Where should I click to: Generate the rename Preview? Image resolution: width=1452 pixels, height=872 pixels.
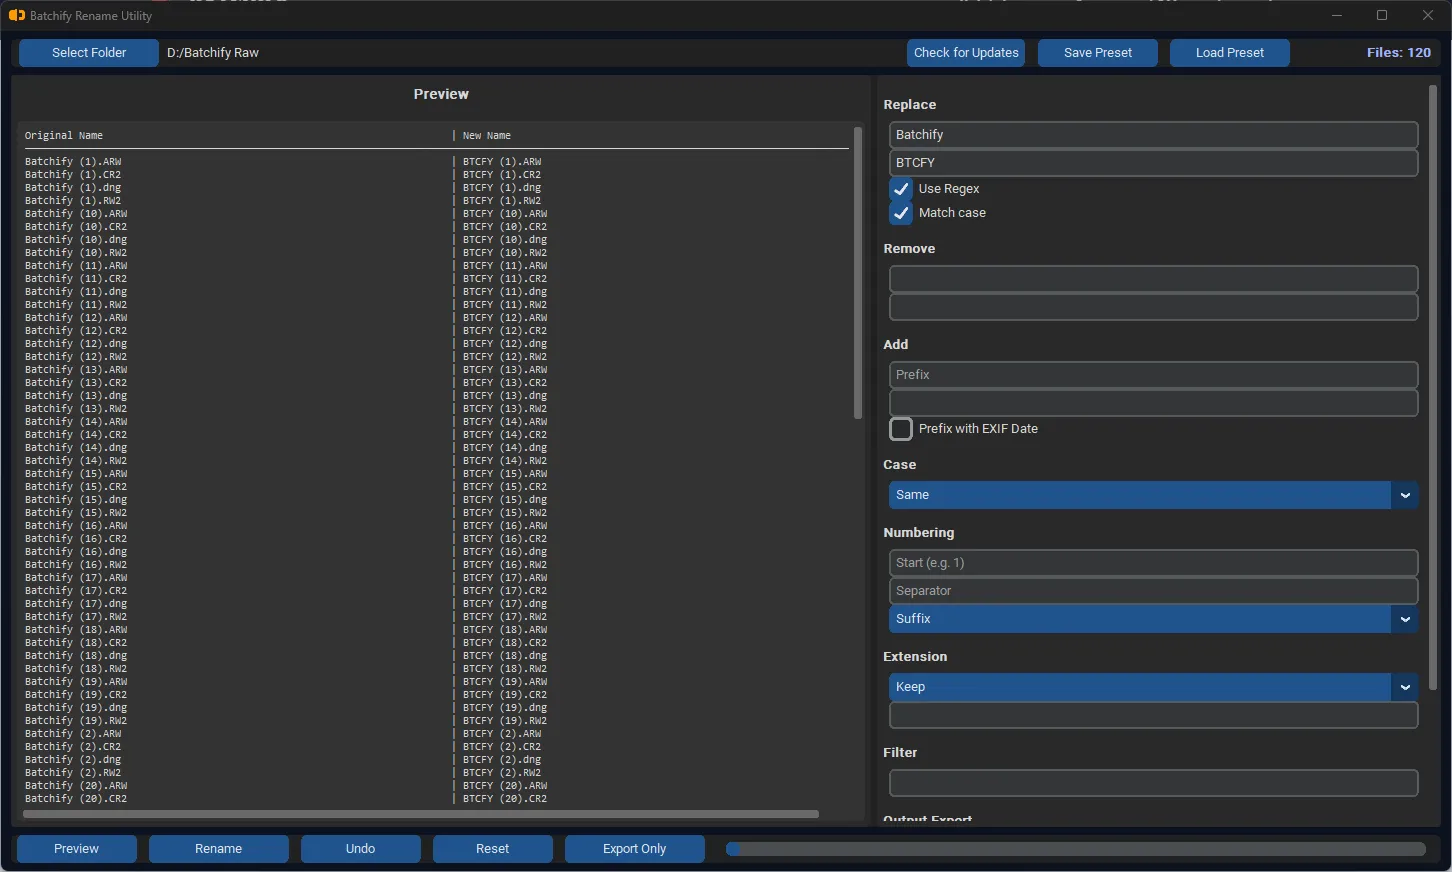pos(76,848)
